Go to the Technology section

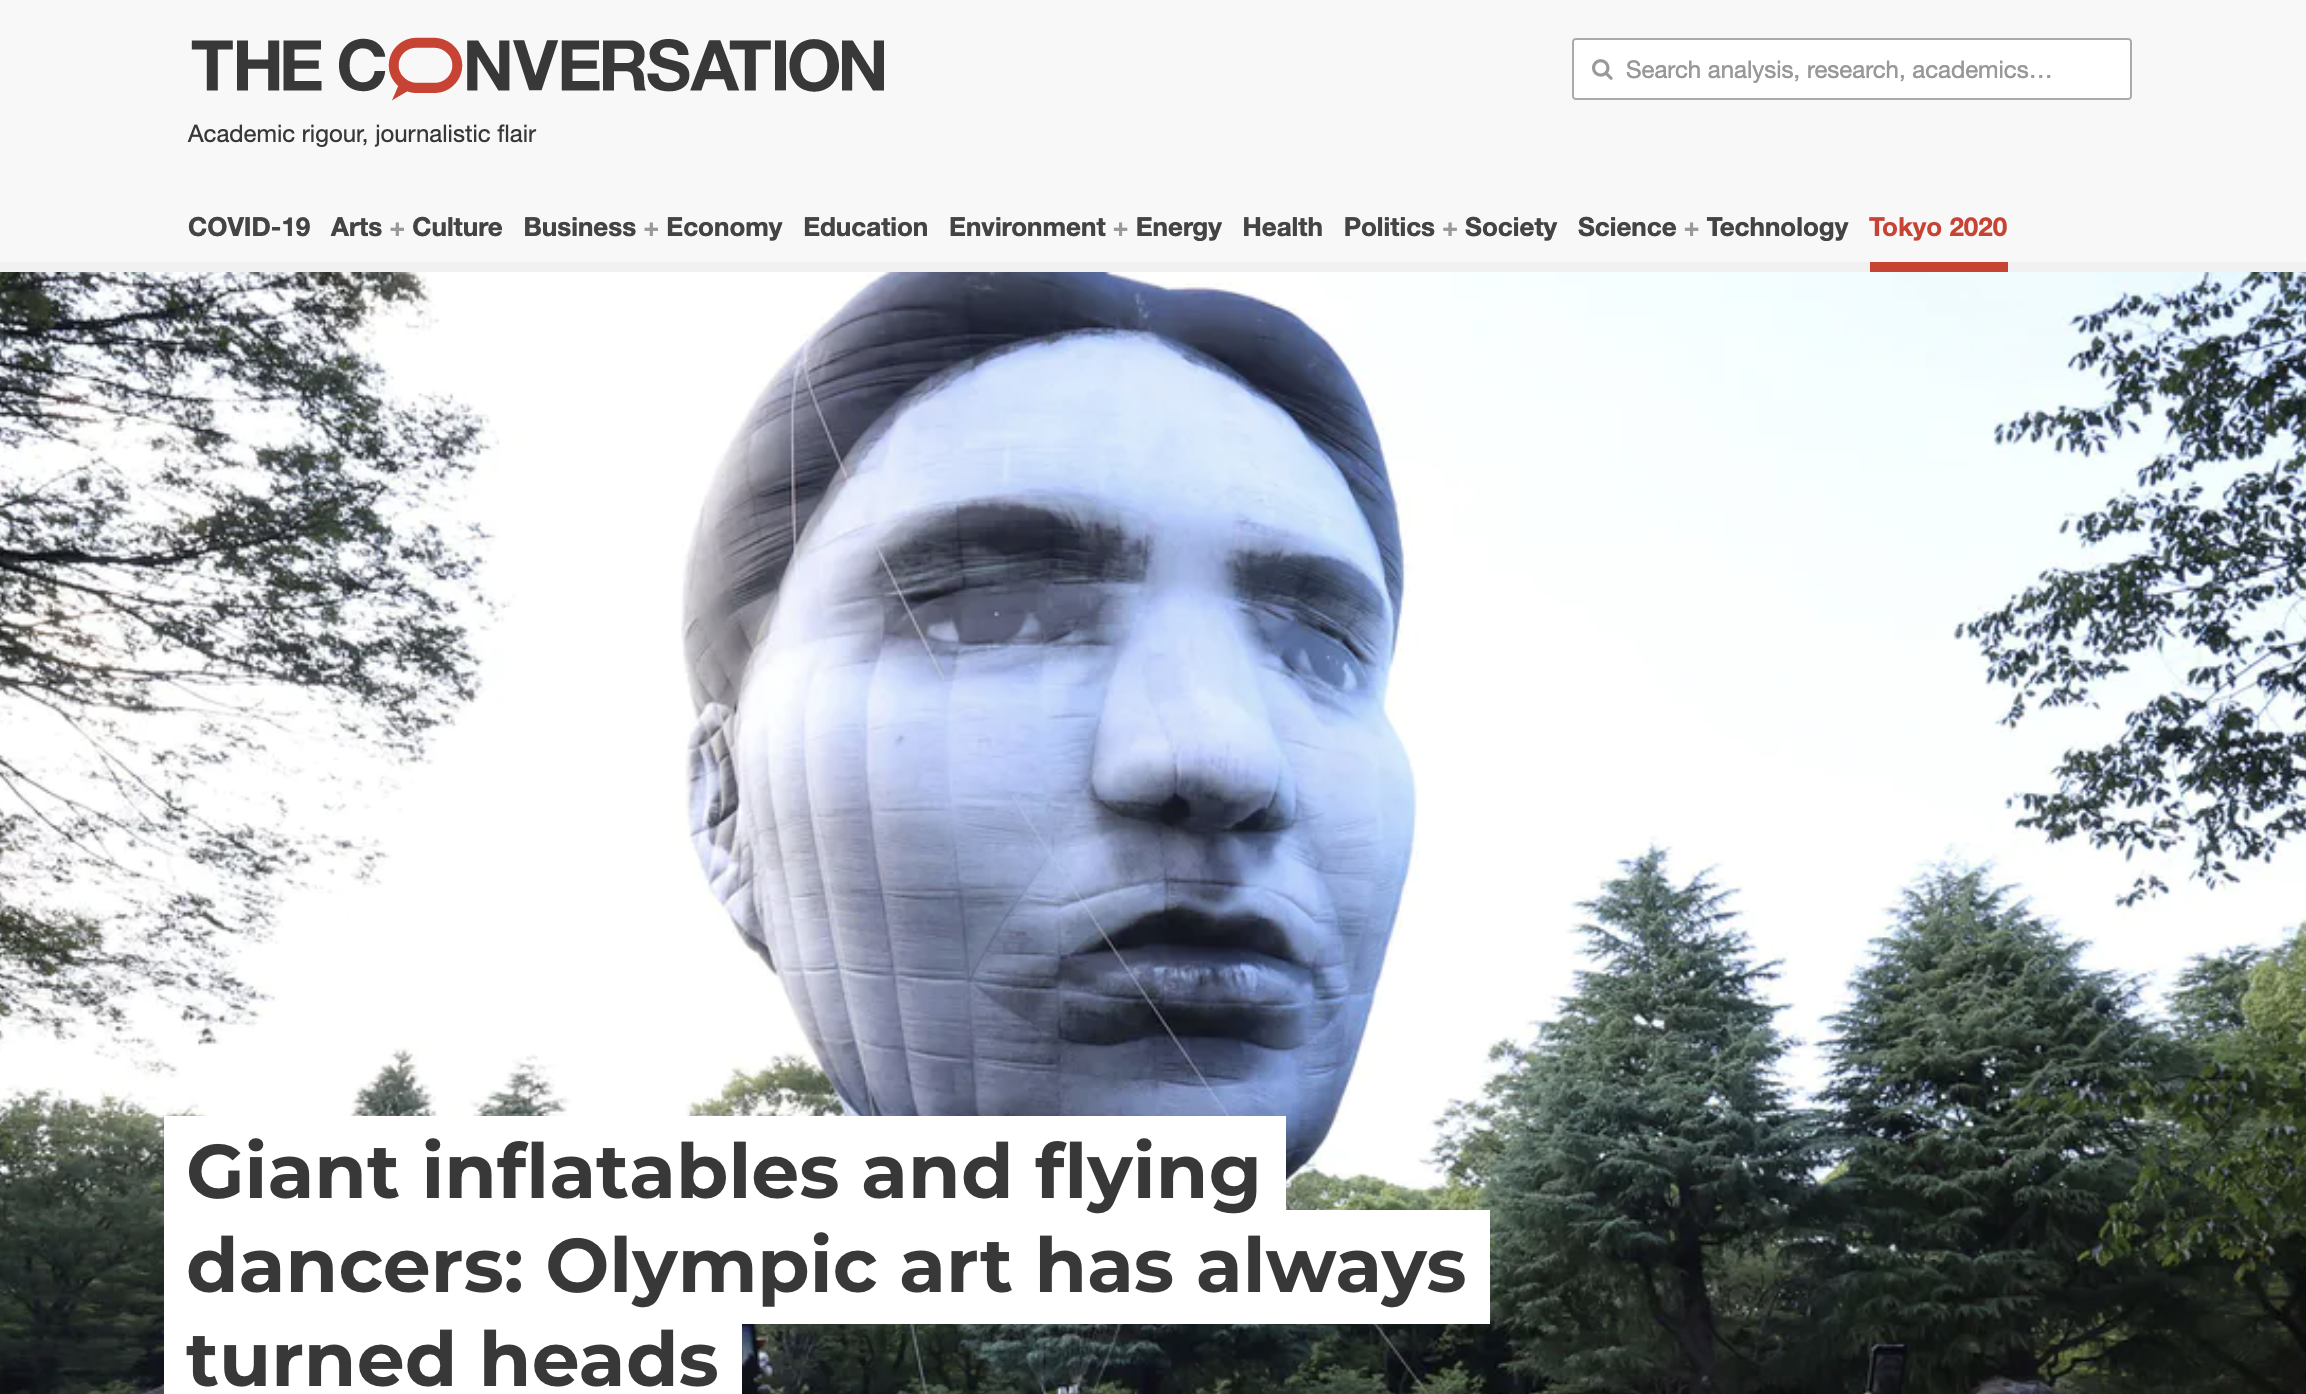[1777, 227]
